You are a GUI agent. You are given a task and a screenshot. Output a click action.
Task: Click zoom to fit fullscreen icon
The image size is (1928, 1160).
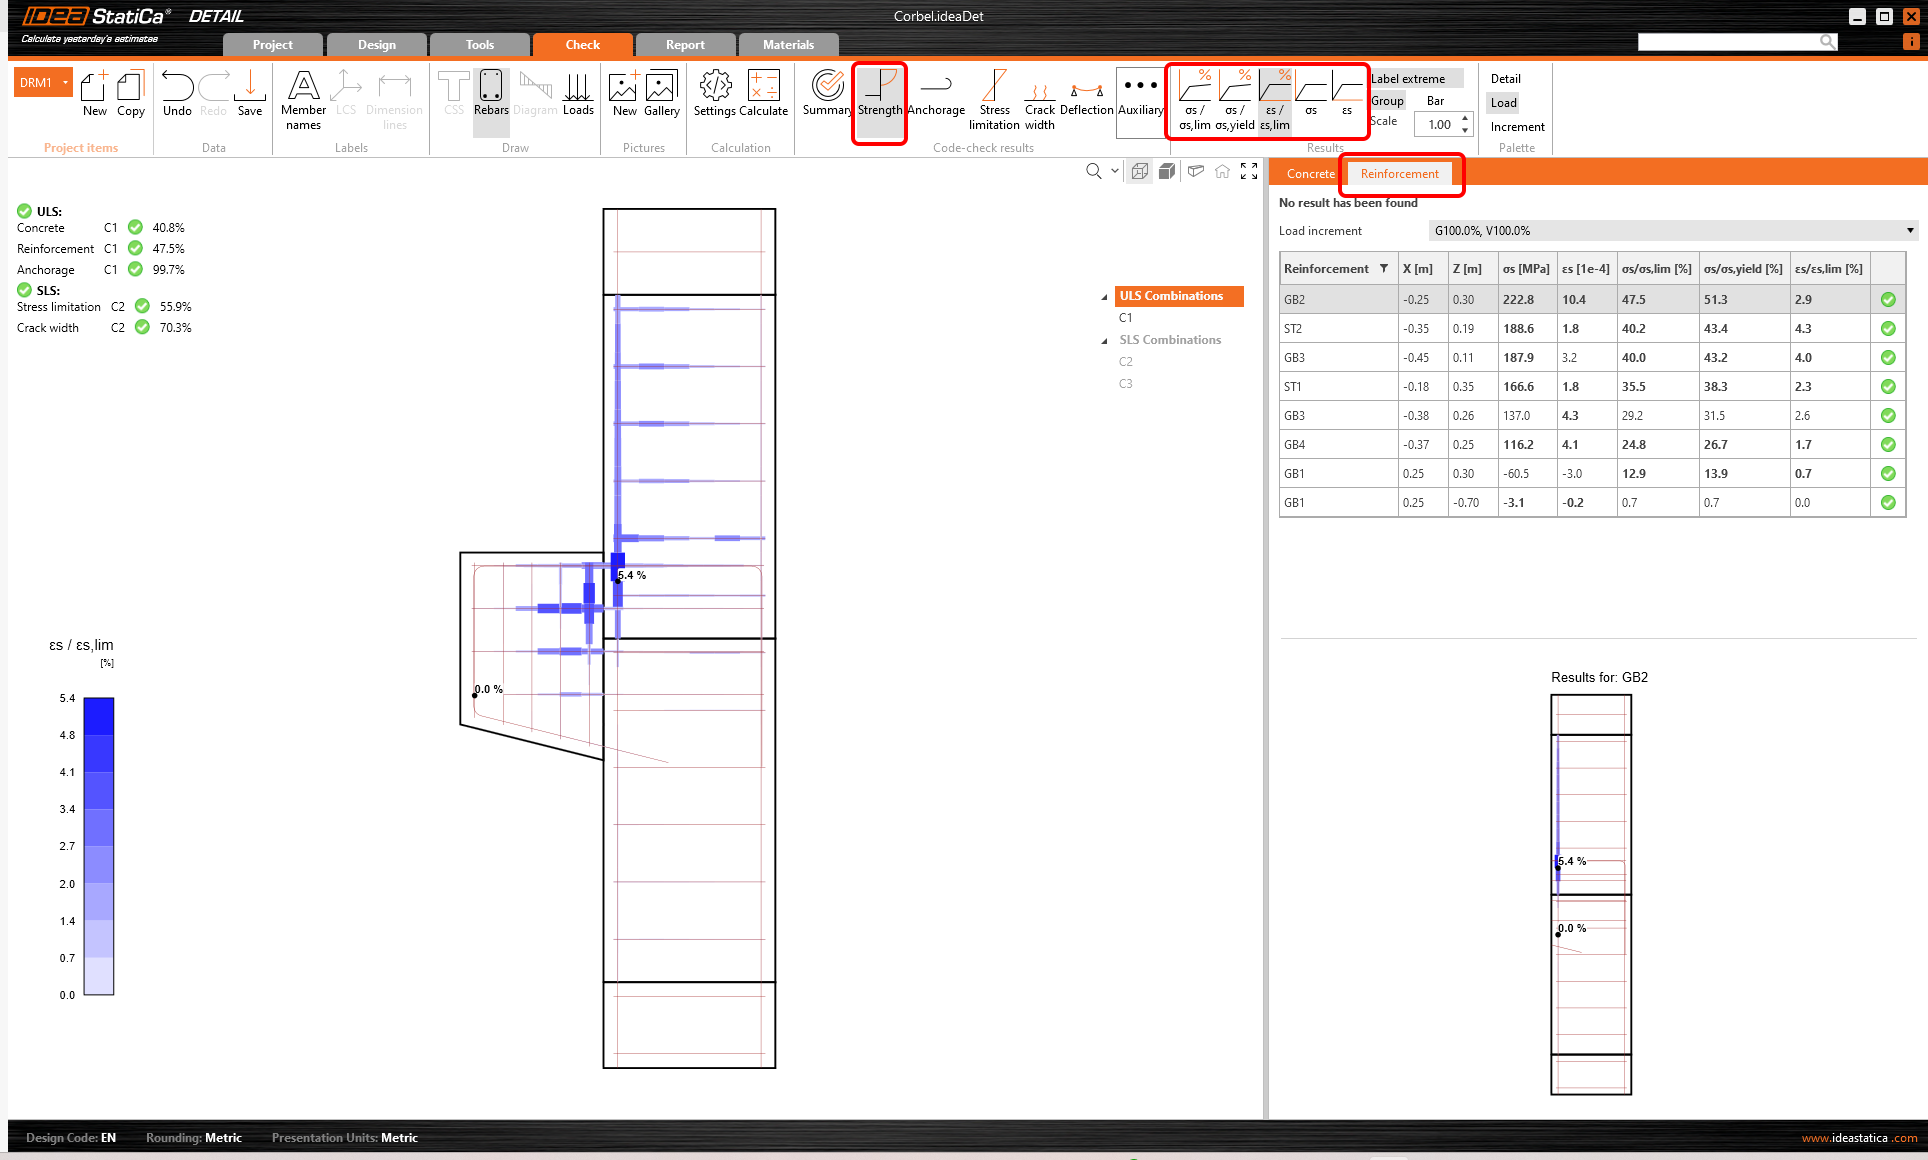(1249, 171)
